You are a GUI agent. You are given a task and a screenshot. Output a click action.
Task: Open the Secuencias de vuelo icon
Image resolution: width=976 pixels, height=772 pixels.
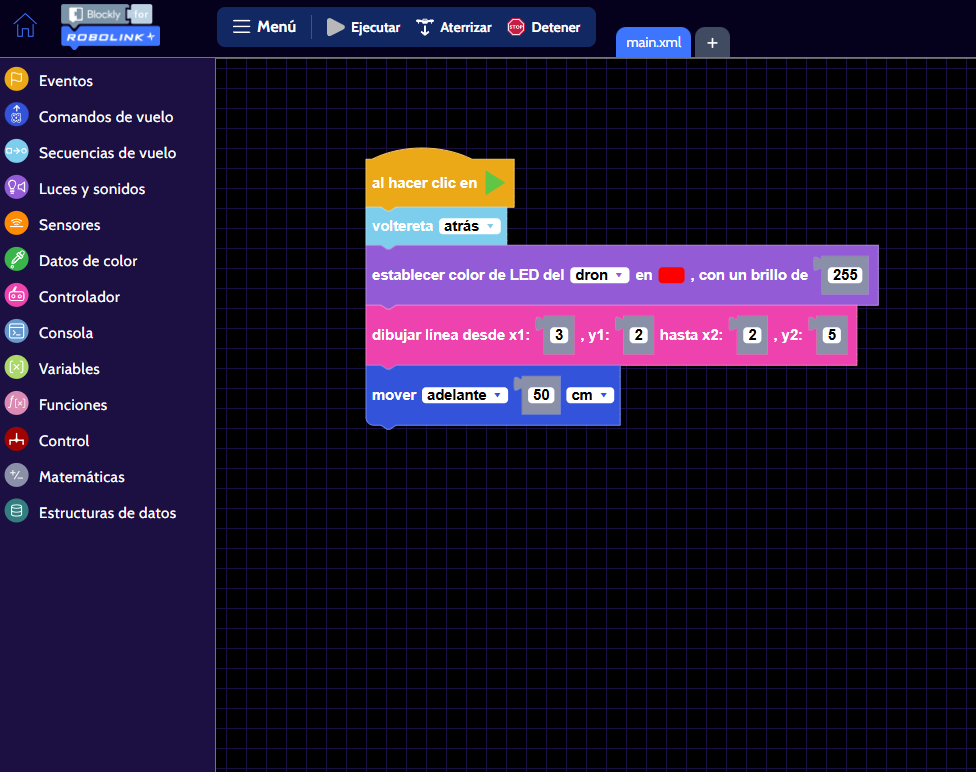[x=17, y=152]
